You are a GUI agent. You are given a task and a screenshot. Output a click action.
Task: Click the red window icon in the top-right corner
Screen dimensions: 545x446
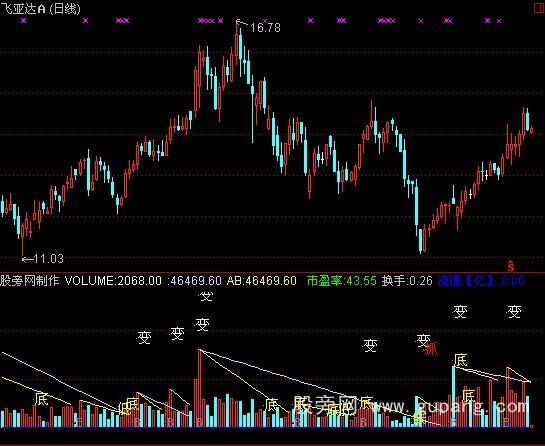click(539, 8)
